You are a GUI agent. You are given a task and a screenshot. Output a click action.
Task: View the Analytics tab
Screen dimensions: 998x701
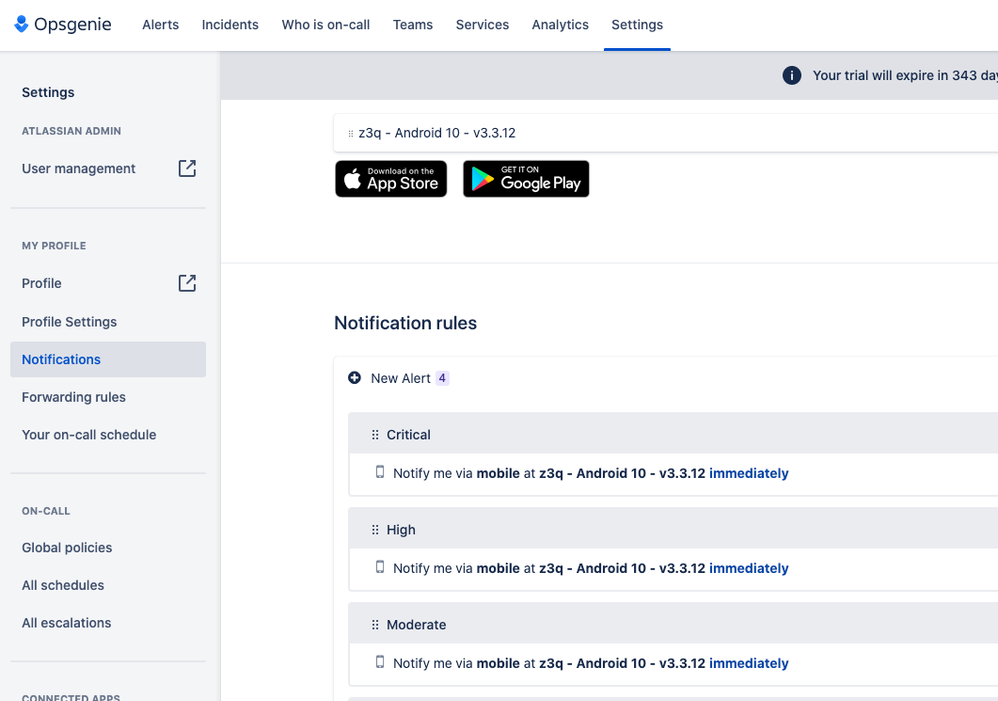pyautogui.click(x=560, y=24)
